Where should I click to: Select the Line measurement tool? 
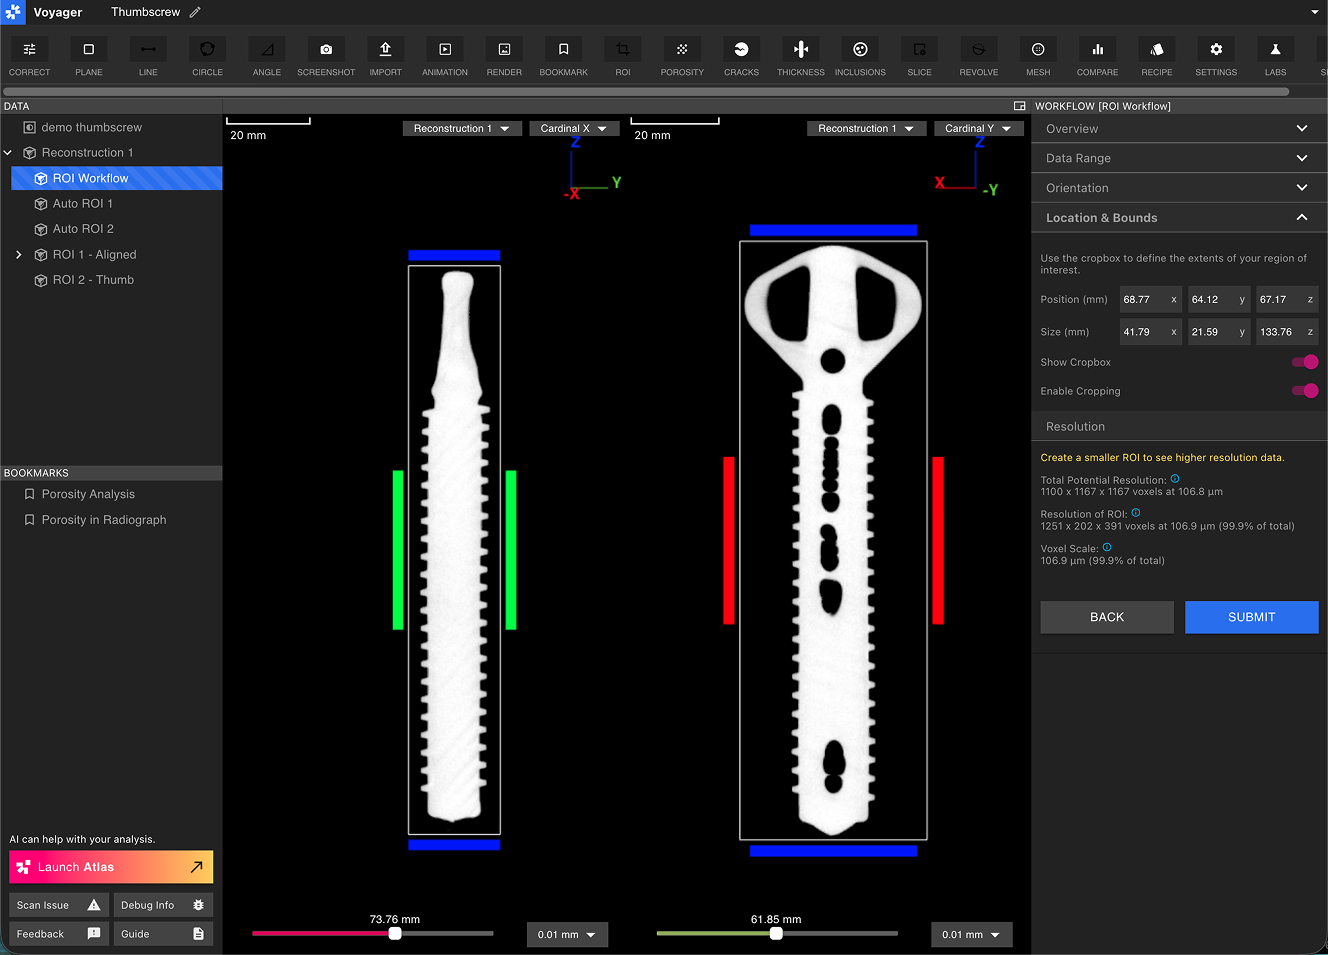(148, 57)
